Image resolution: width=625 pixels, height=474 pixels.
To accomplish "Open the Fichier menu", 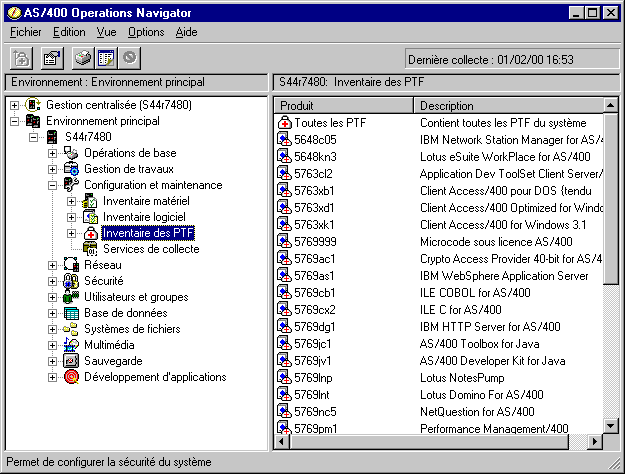I will click(x=26, y=32).
